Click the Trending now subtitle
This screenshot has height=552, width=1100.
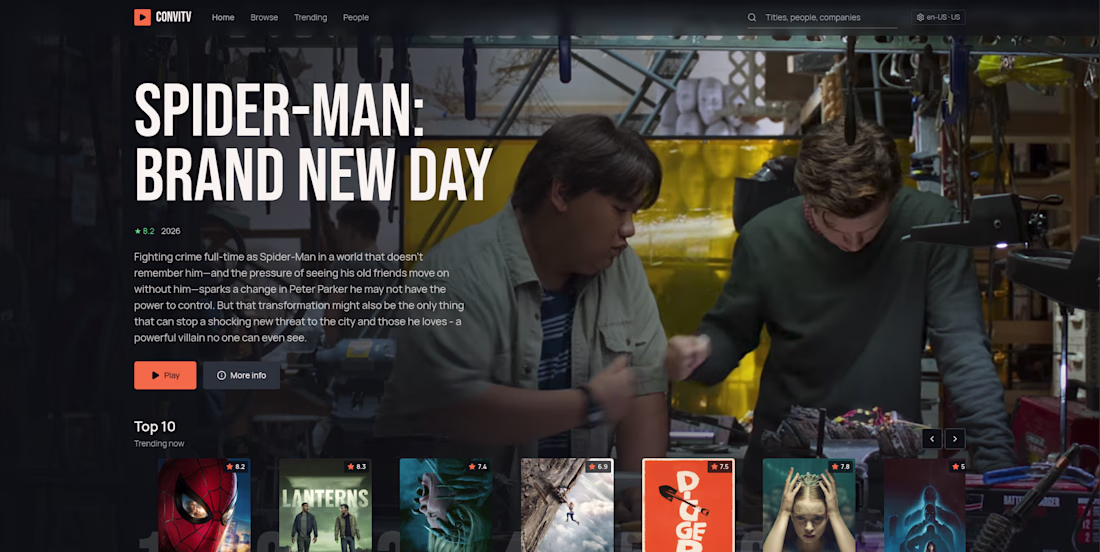(x=159, y=443)
